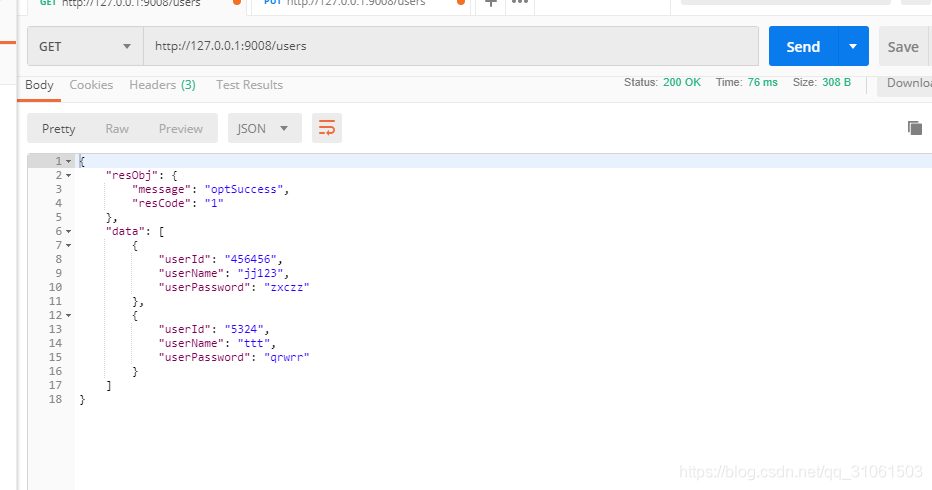Click the request URL input field
The image size is (932, 490).
pyautogui.click(x=451, y=46)
